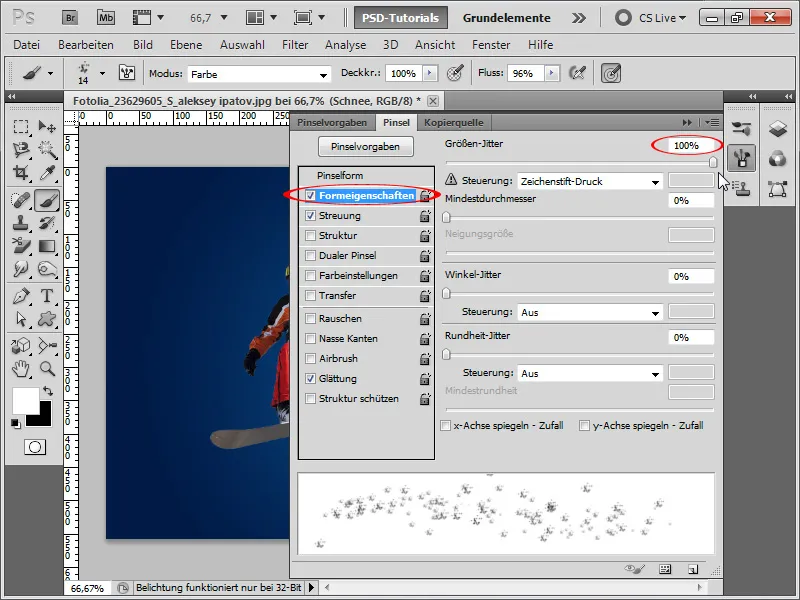Select the History Brush tool
800x600 pixels.
(47, 223)
